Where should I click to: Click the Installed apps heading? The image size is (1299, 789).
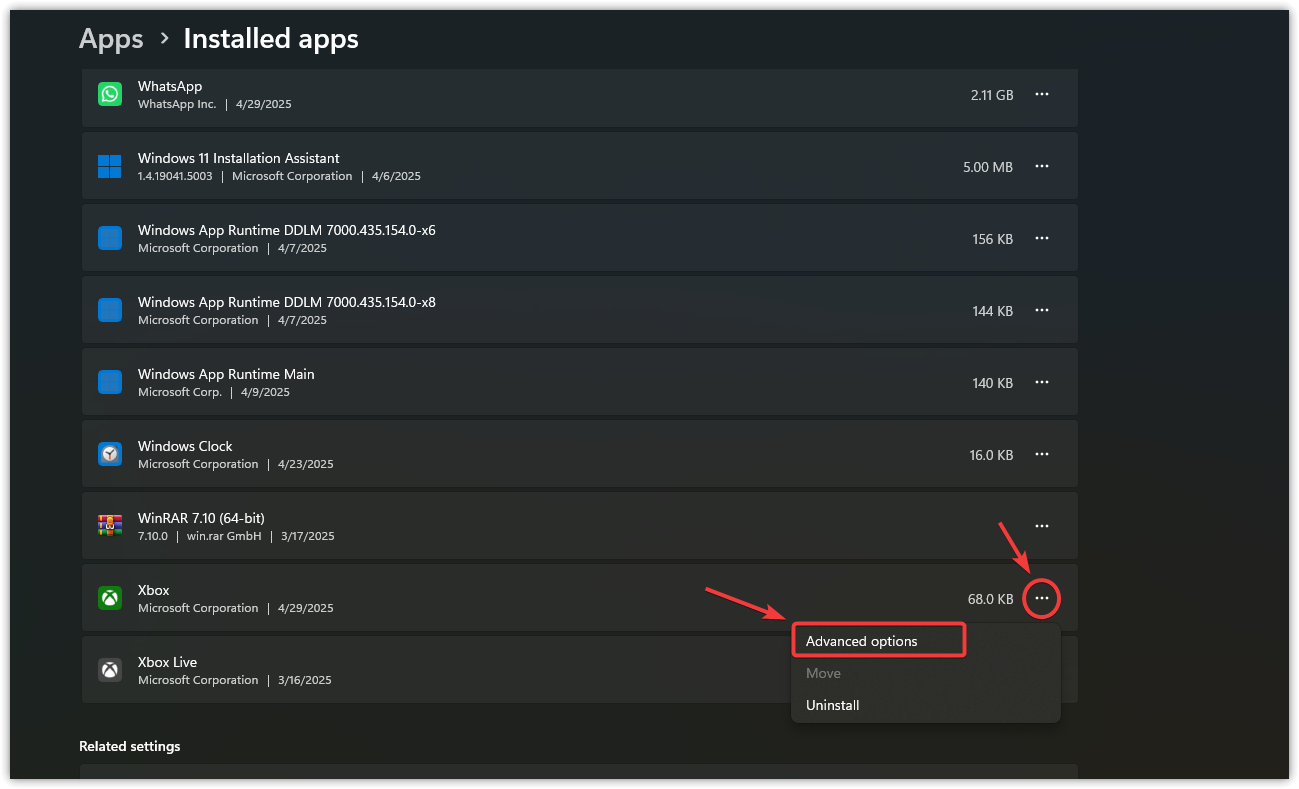coord(270,38)
